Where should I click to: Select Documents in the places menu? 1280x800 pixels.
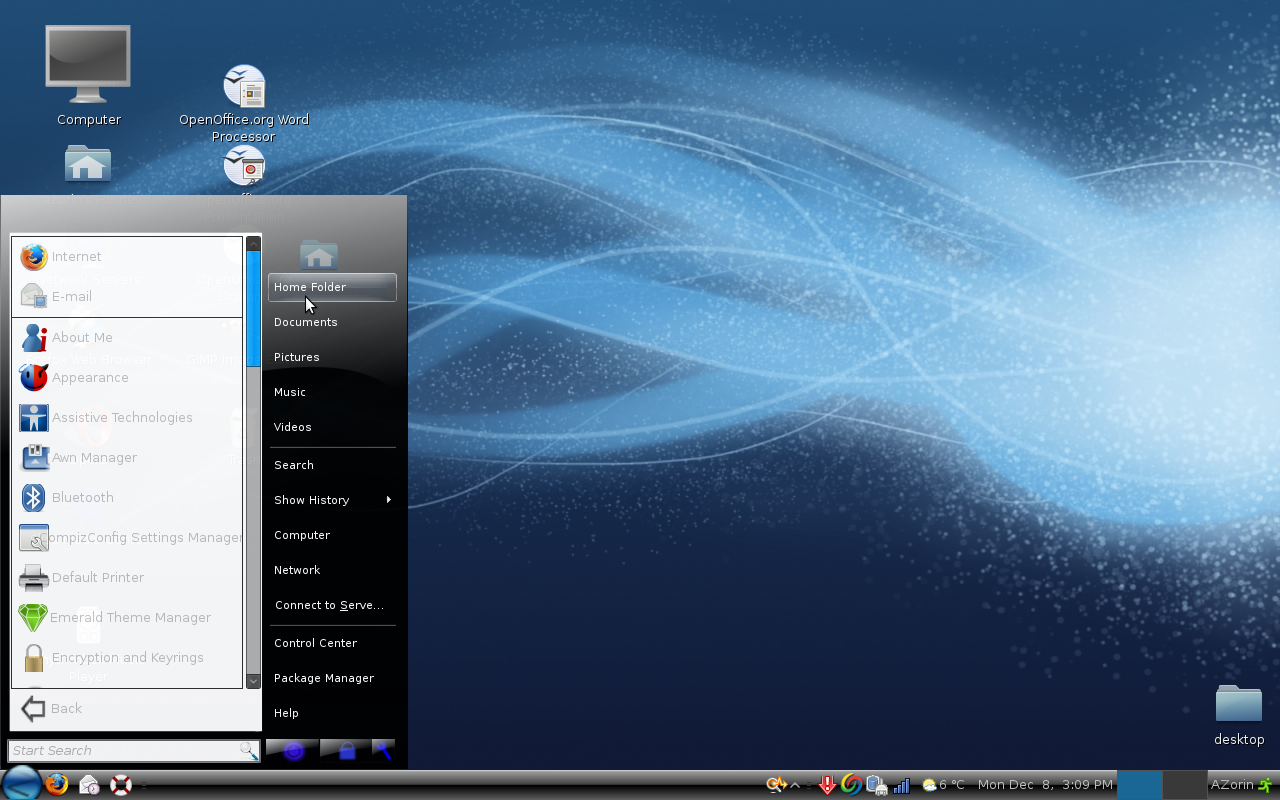tap(306, 321)
